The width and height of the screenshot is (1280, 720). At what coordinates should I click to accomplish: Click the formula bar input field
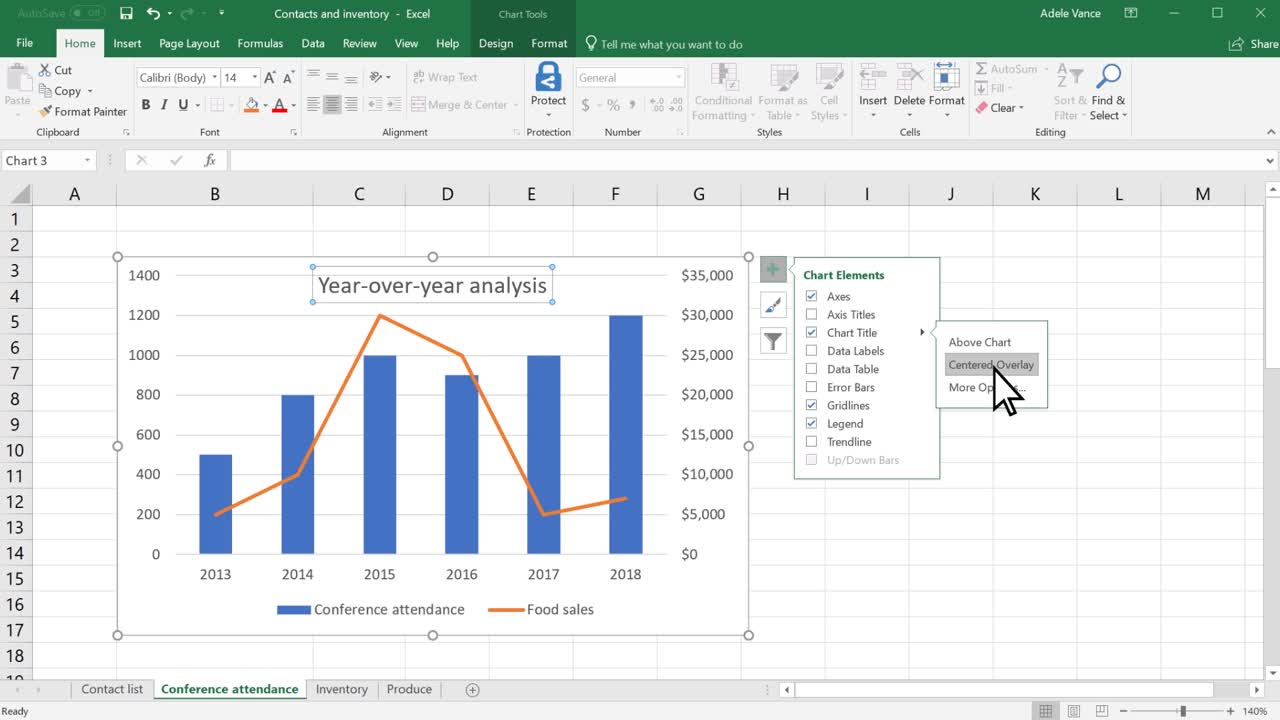[745, 160]
